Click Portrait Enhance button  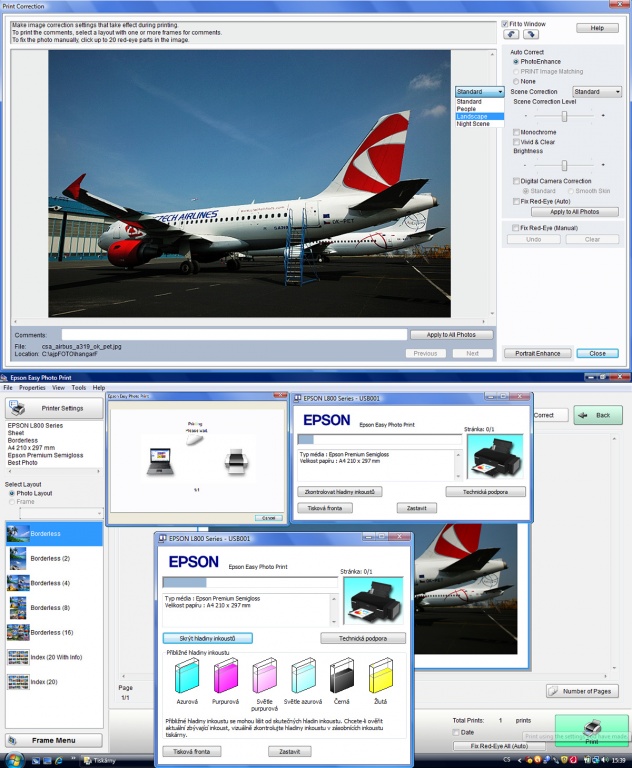tap(537, 353)
